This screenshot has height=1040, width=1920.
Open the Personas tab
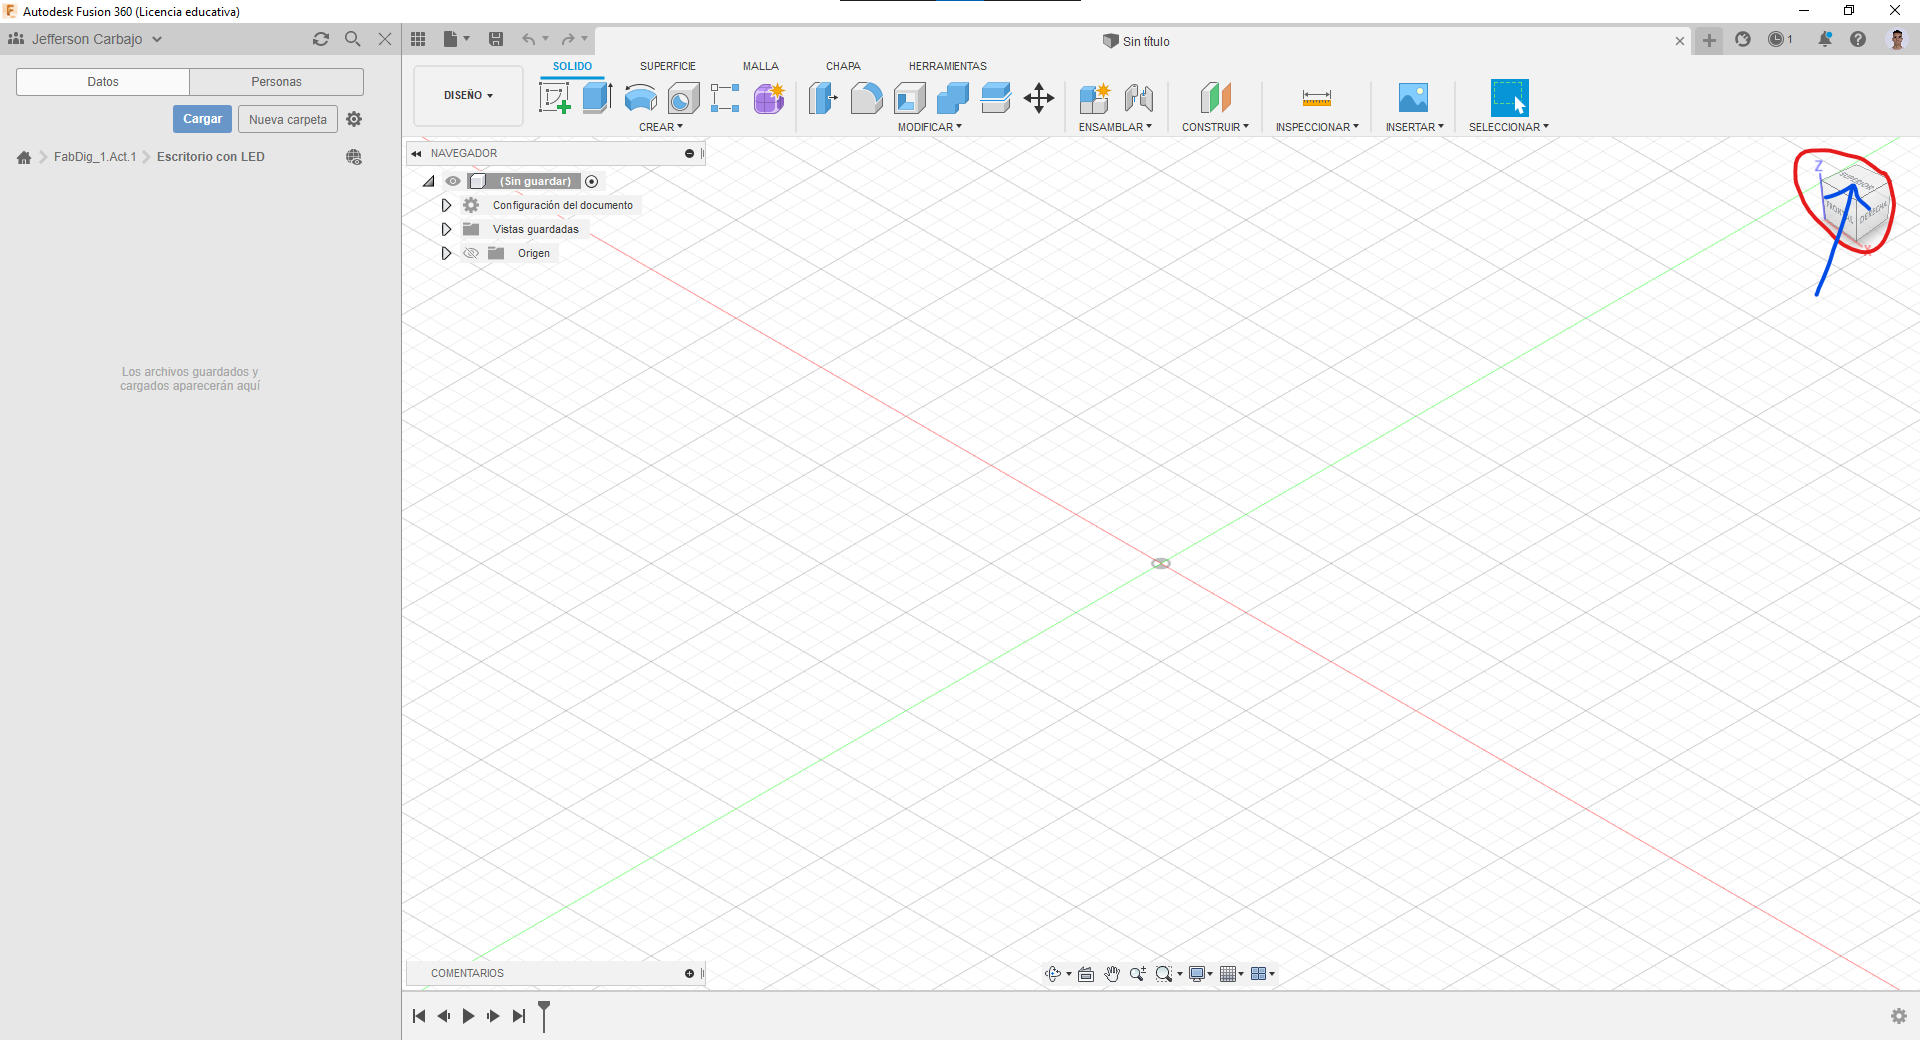pyautogui.click(x=276, y=82)
